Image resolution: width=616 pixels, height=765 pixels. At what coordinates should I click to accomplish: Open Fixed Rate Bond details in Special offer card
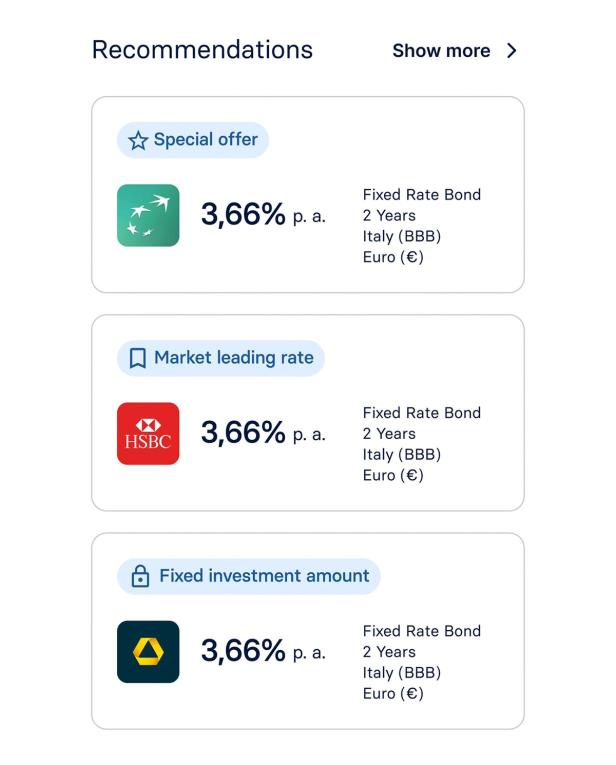(x=421, y=195)
